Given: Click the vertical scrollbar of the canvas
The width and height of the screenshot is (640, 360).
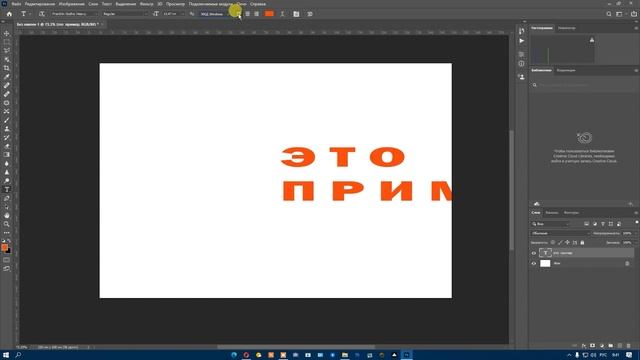Looking at the screenshot, I should click(511, 190).
